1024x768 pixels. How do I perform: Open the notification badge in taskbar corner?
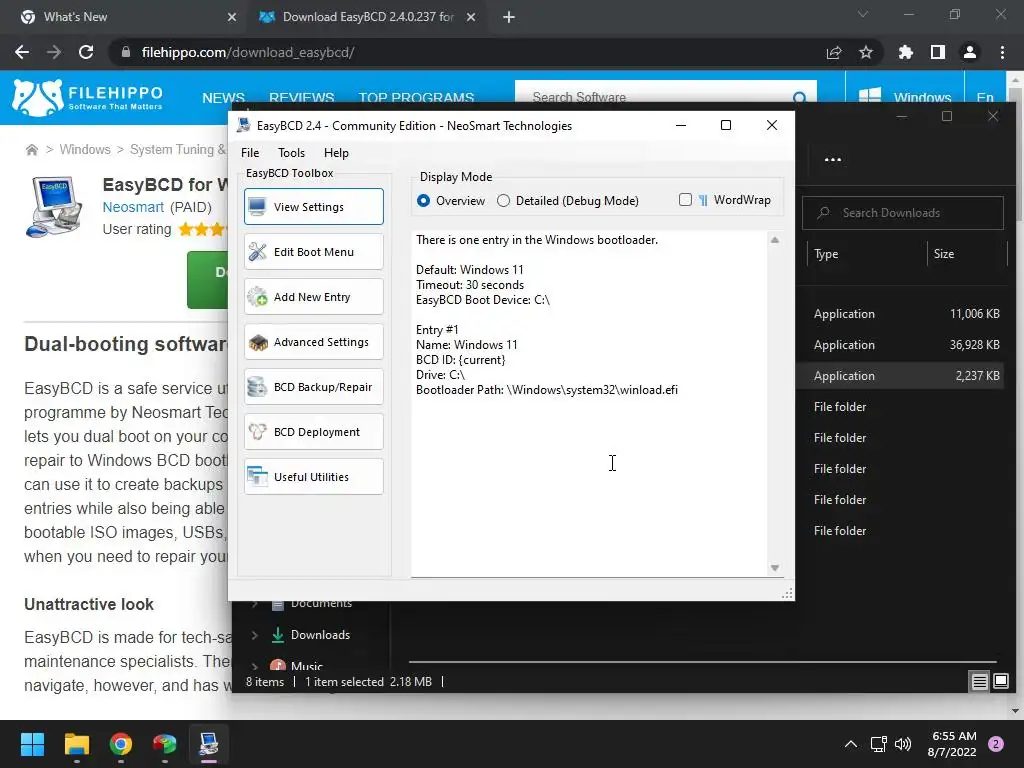[x=996, y=744]
